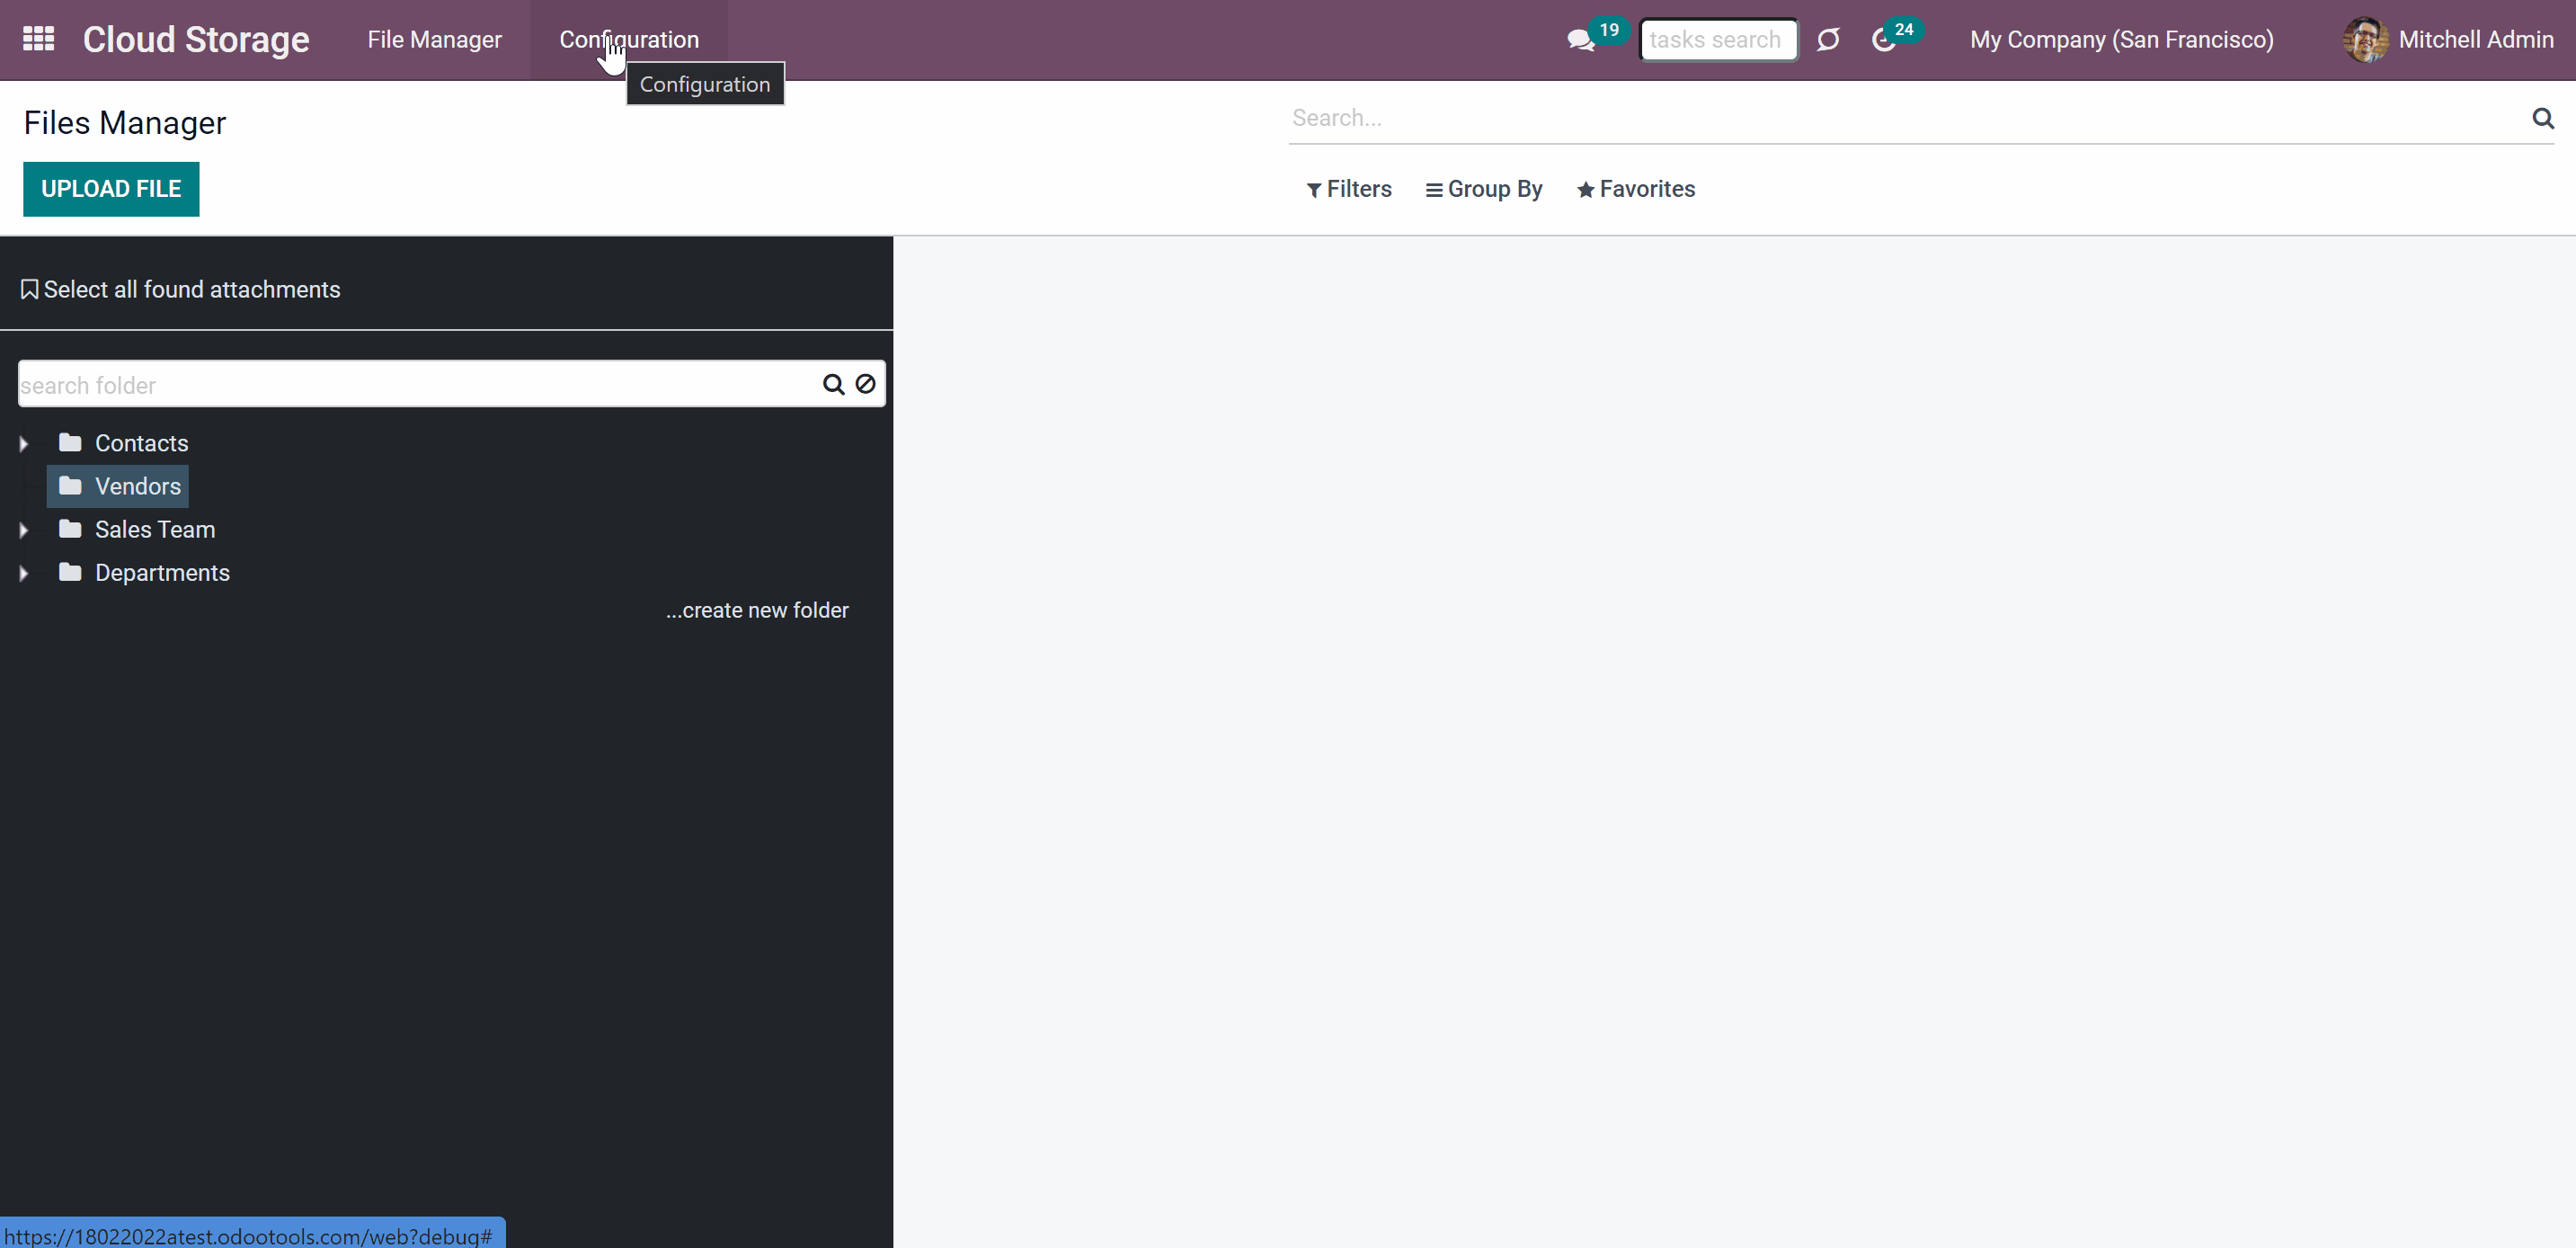This screenshot has width=2576, height=1248.
Task: Click the Cloud Storage app title
Action: [196, 40]
